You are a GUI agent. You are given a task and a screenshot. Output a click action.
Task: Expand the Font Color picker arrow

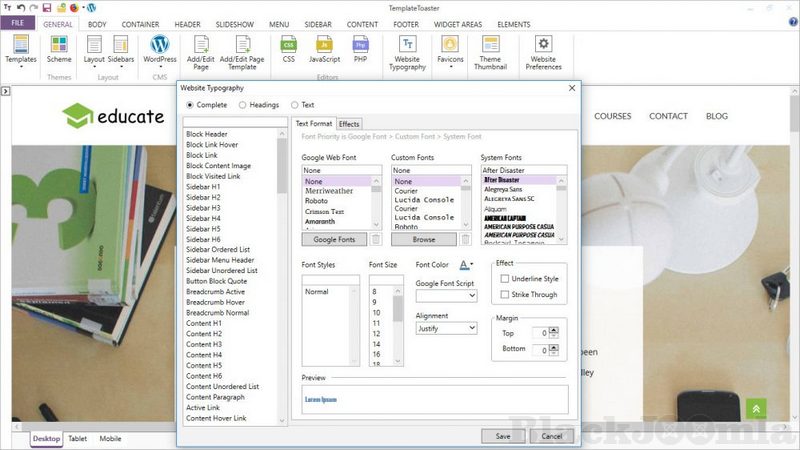click(473, 265)
